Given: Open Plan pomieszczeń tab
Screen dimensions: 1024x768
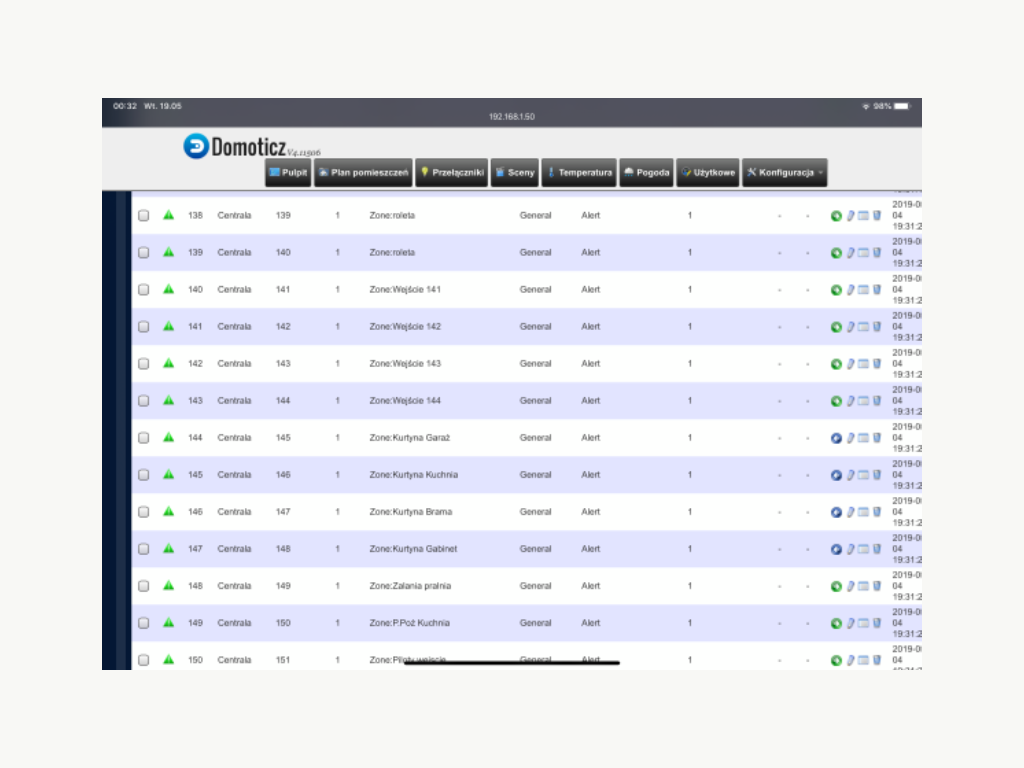Looking at the screenshot, I should (x=363, y=172).
